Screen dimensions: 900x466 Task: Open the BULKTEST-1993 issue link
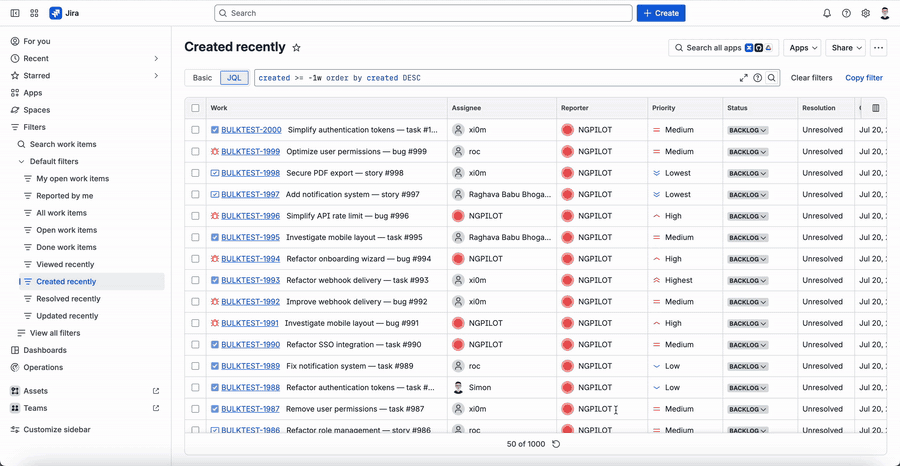250,280
